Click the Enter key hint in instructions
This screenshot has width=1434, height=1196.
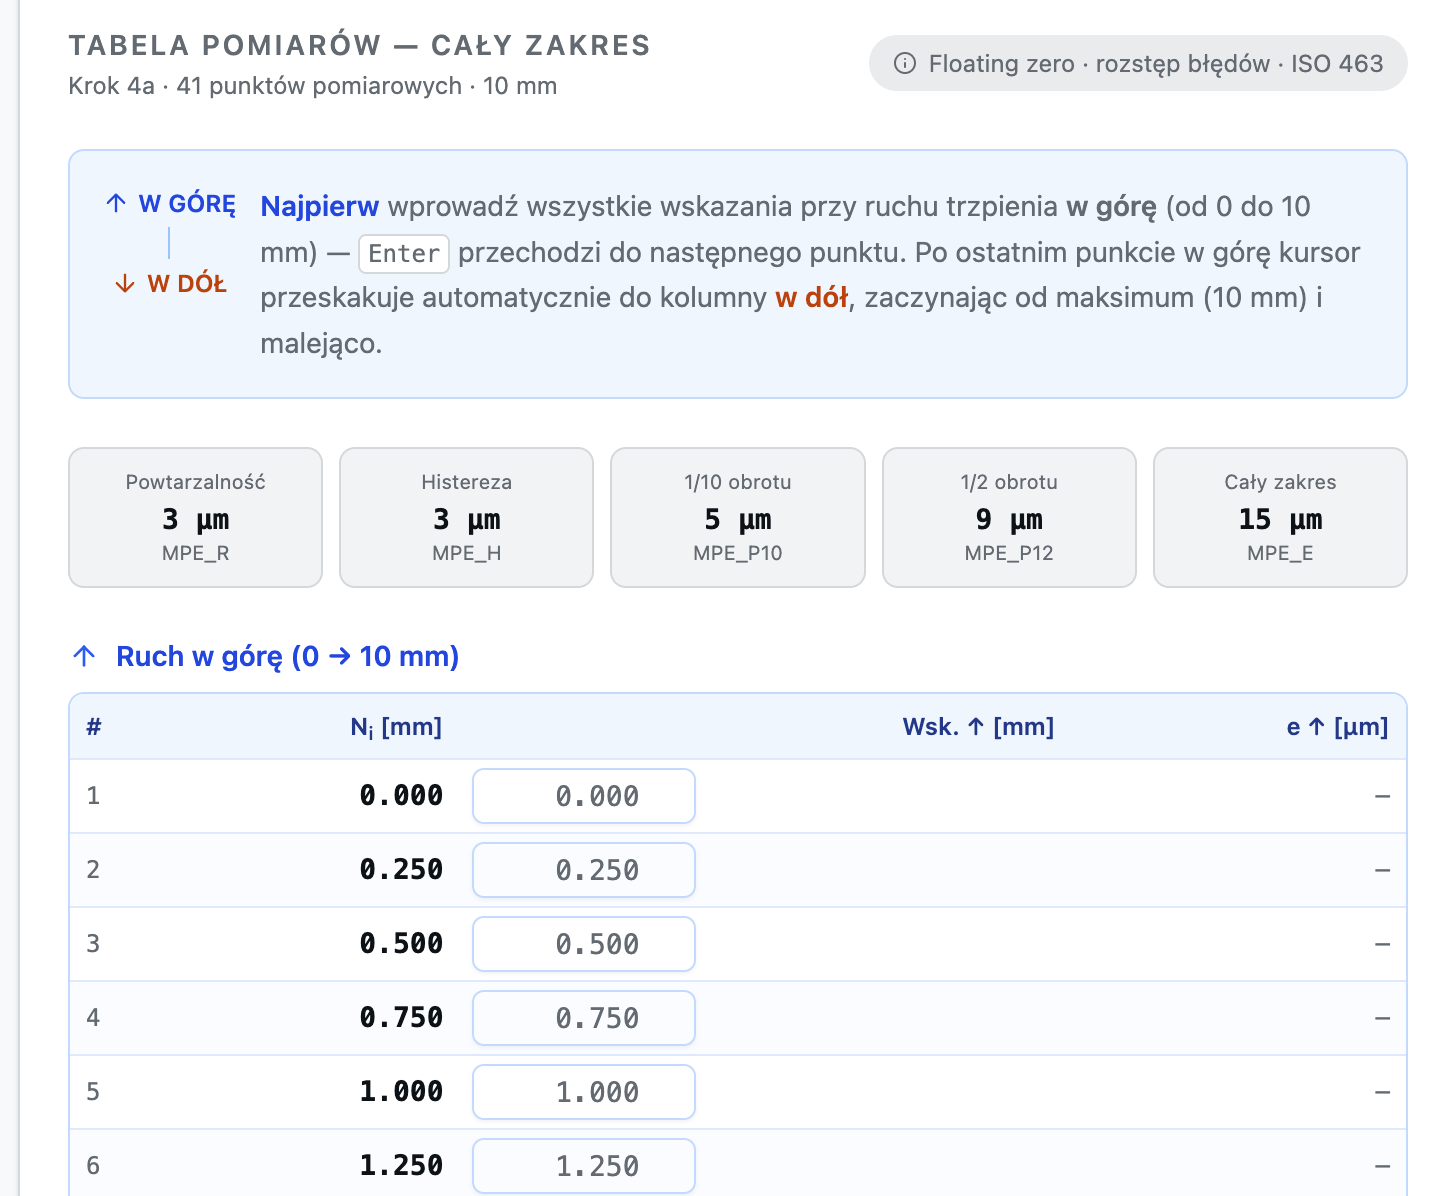[404, 253]
